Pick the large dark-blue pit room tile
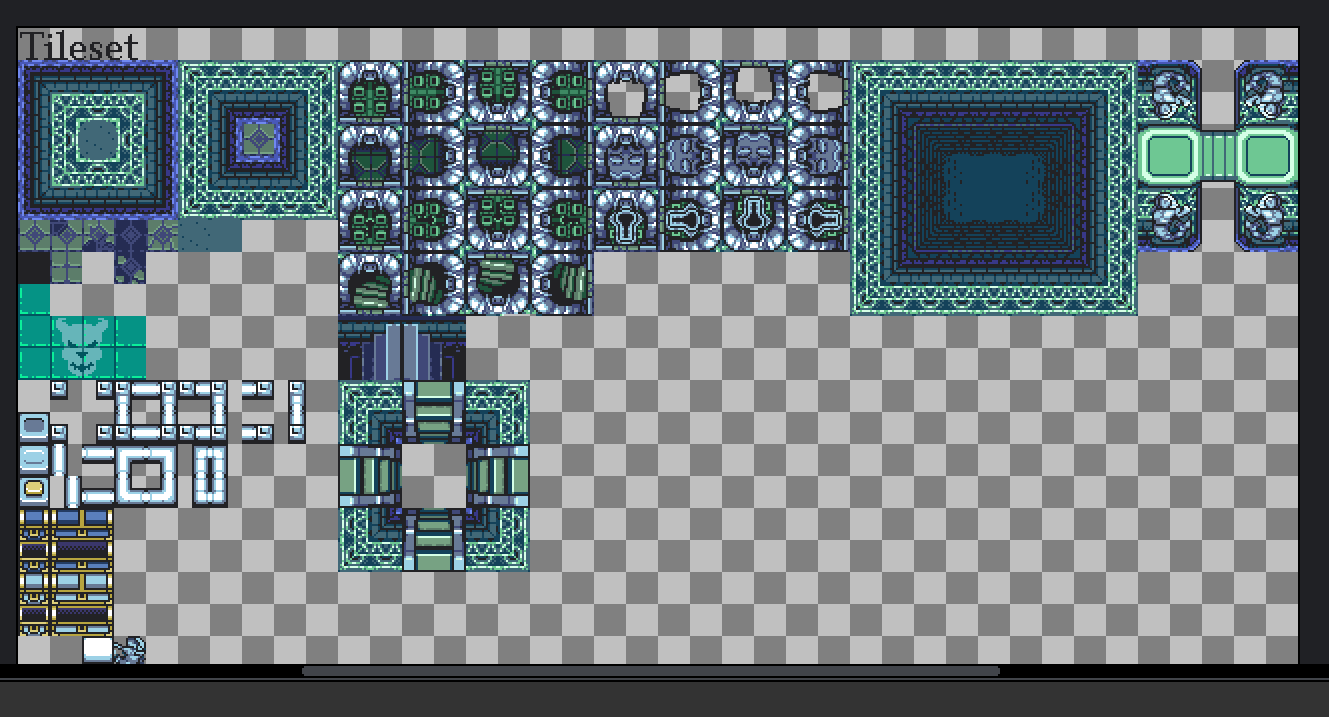The width and height of the screenshot is (1329, 717). click(994, 188)
